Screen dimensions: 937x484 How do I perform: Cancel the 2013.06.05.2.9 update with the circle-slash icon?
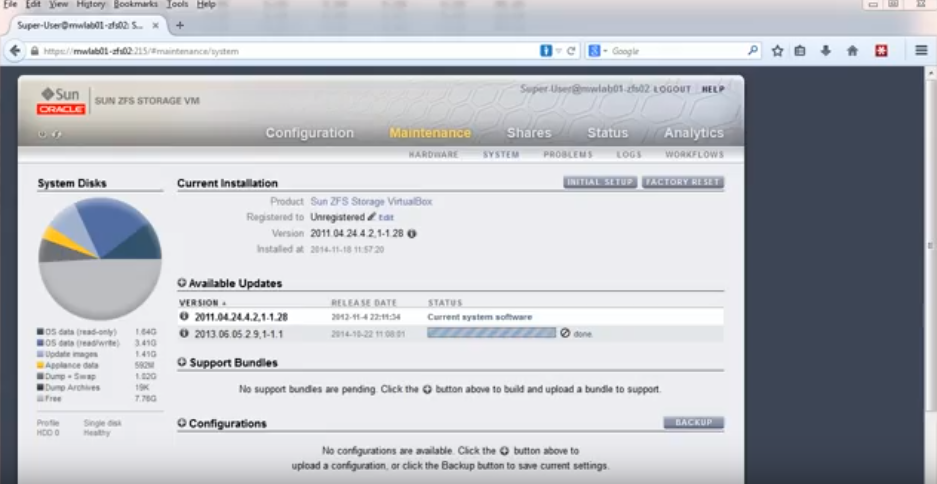click(565, 333)
